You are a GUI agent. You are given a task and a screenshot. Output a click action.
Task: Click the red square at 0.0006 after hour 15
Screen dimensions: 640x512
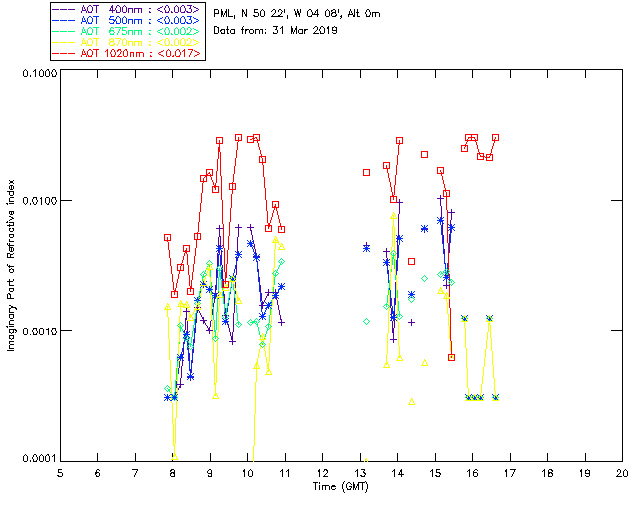(x=451, y=357)
